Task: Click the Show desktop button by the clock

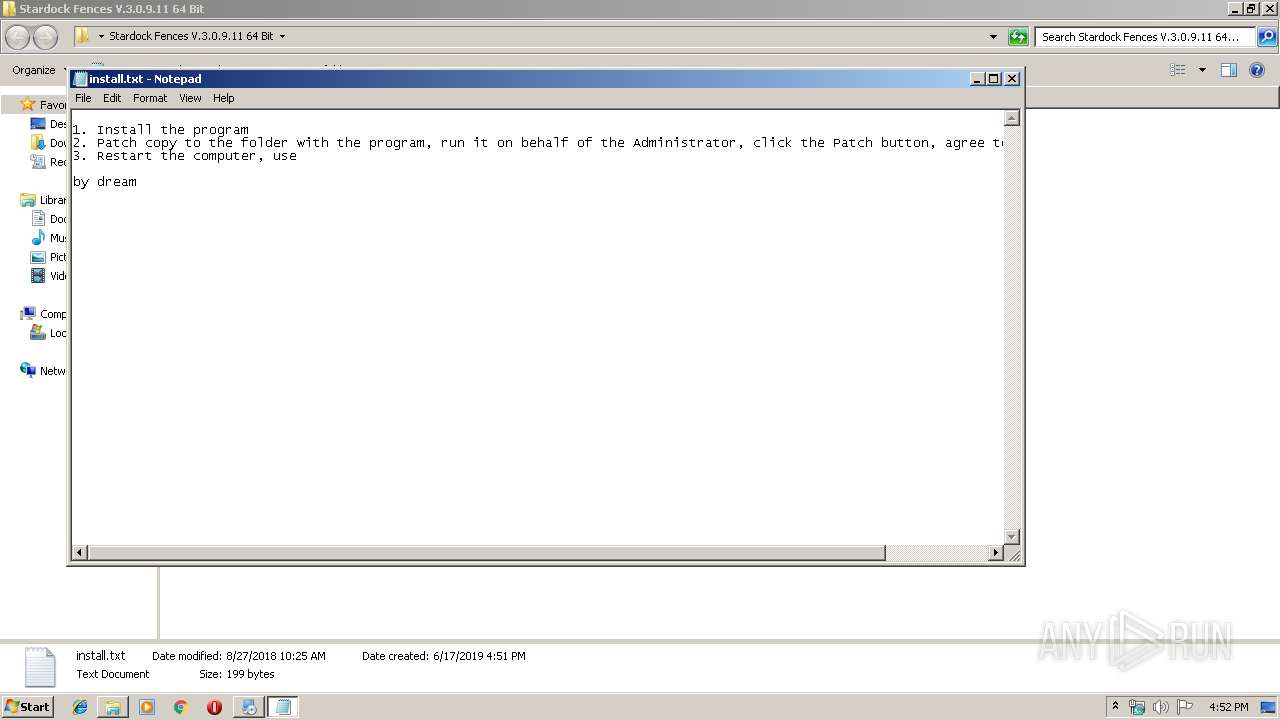Action: (1269, 707)
